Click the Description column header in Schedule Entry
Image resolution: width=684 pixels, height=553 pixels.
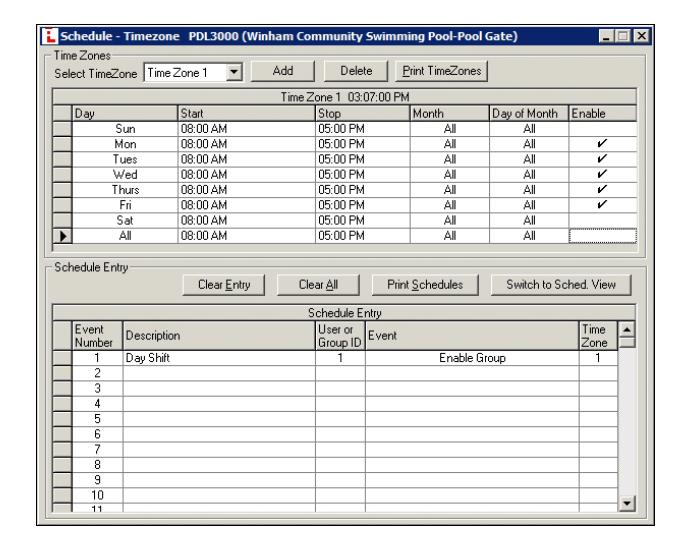pos(219,336)
